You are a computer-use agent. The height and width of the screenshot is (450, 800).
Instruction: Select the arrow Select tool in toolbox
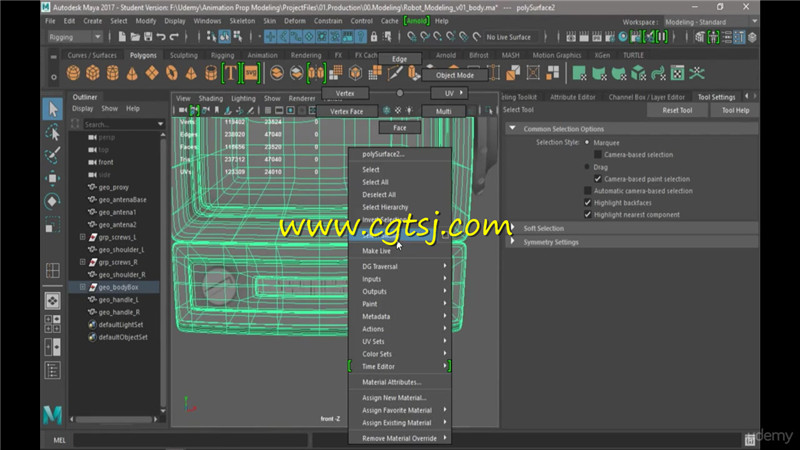point(53,109)
